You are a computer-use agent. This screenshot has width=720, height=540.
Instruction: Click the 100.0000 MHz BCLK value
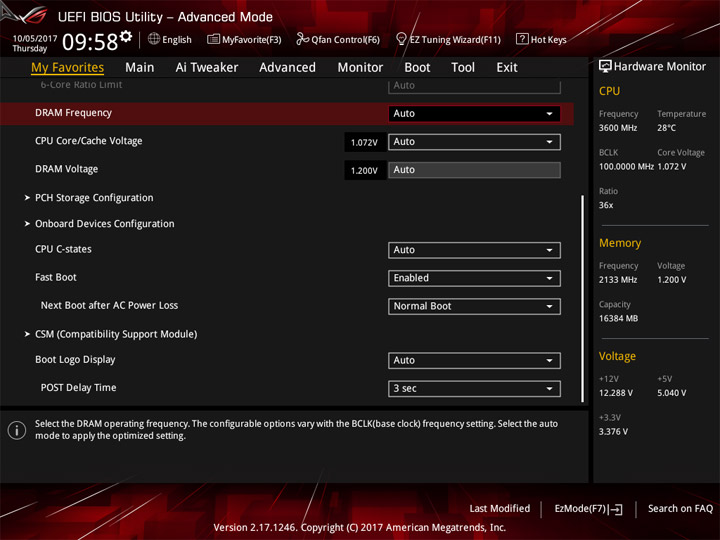coord(626,167)
